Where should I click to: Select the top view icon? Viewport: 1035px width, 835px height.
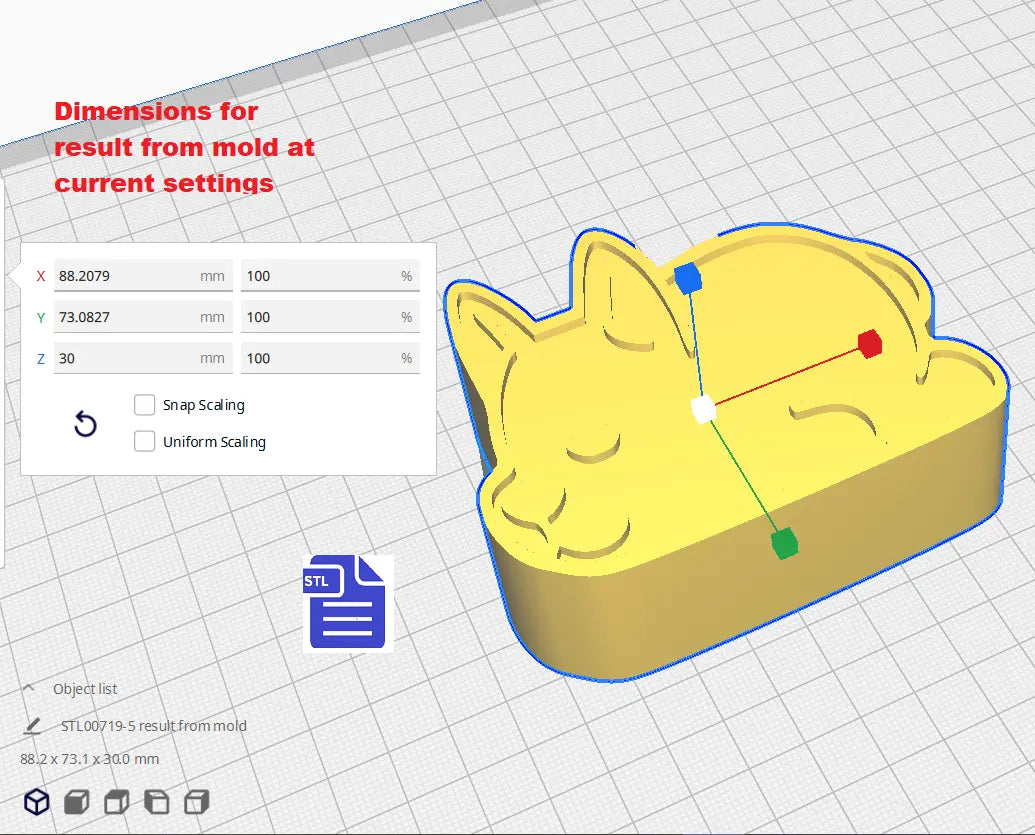pos(115,801)
